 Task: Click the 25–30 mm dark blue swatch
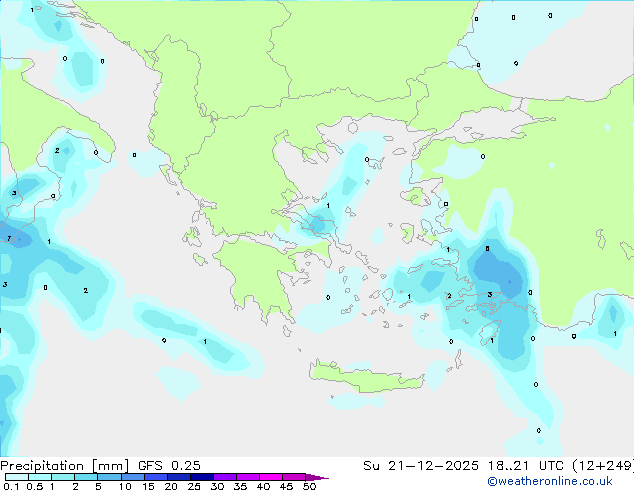(x=201, y=477)
